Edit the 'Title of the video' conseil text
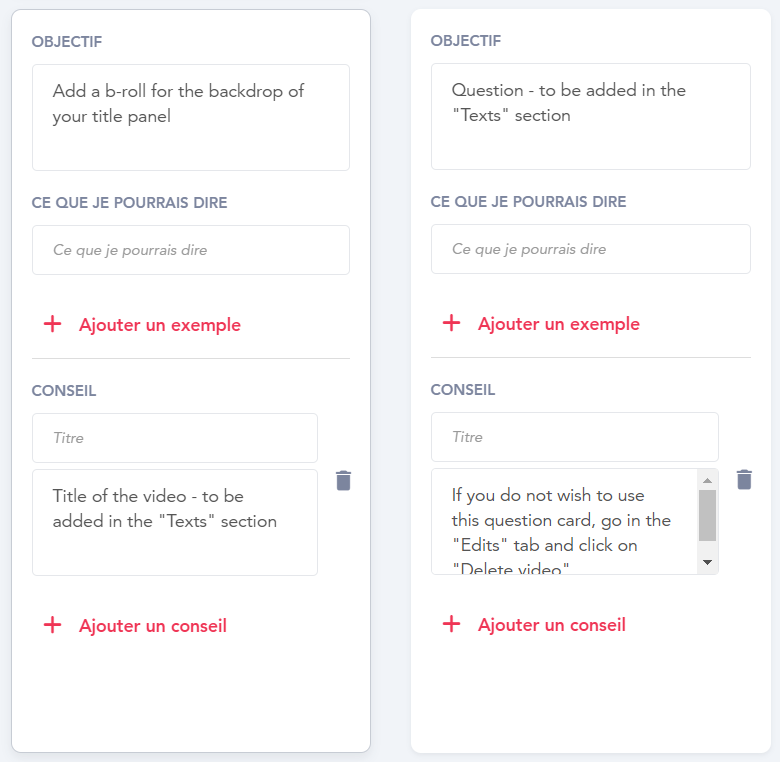The height and width of the screenshot is (762, 780). pos(175,522)
